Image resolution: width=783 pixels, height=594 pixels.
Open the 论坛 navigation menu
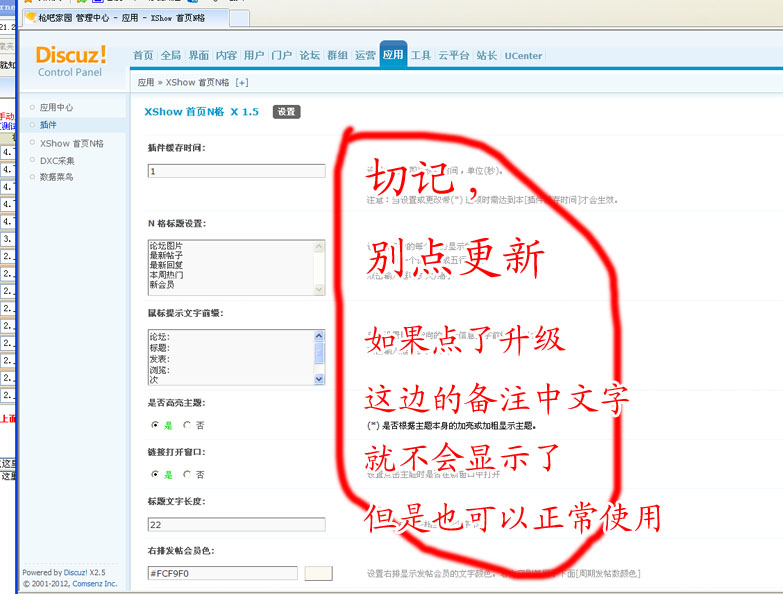coord(310,55)
